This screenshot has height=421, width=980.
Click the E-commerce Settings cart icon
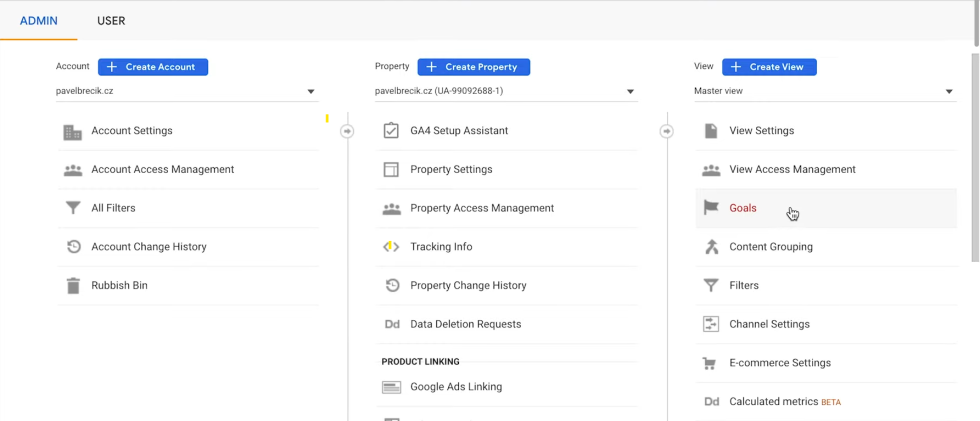[711, 364]
